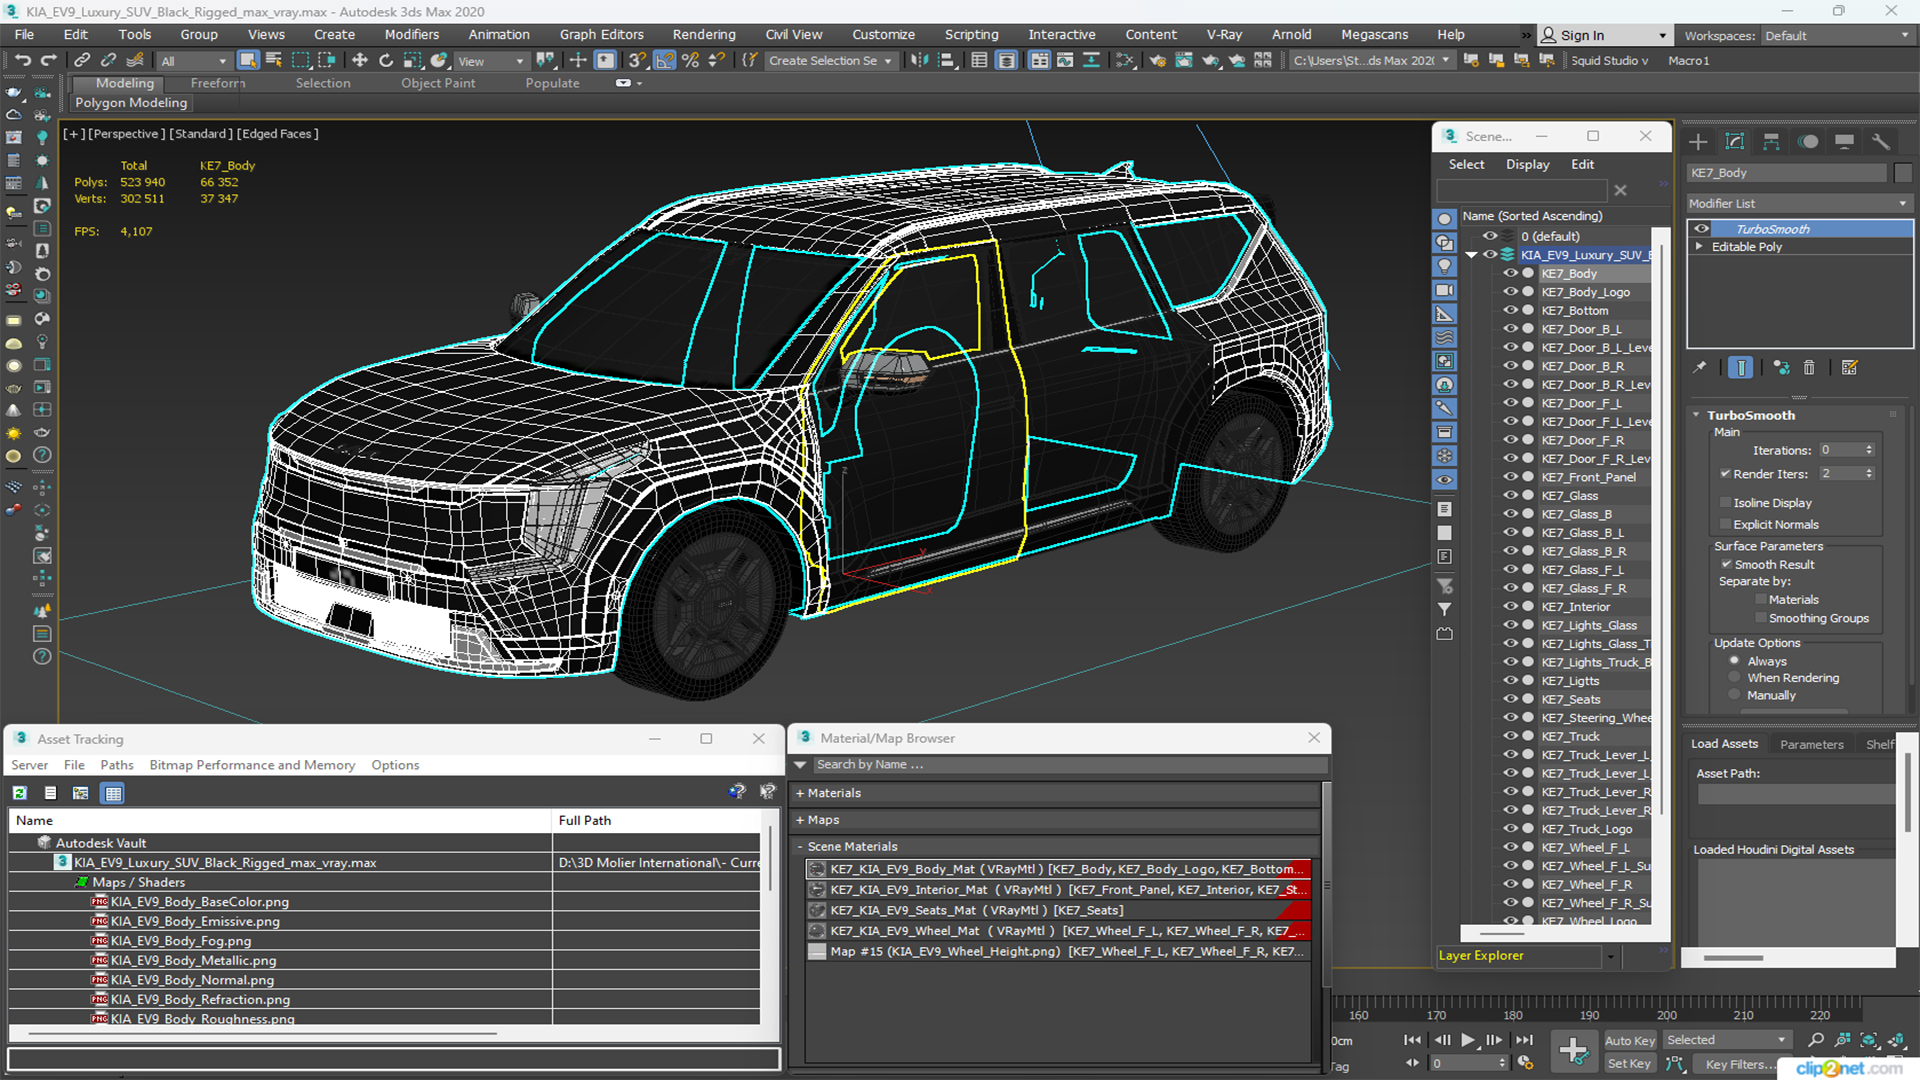Toggle visibility eye of KE7_Glass

click(1510, 495)
